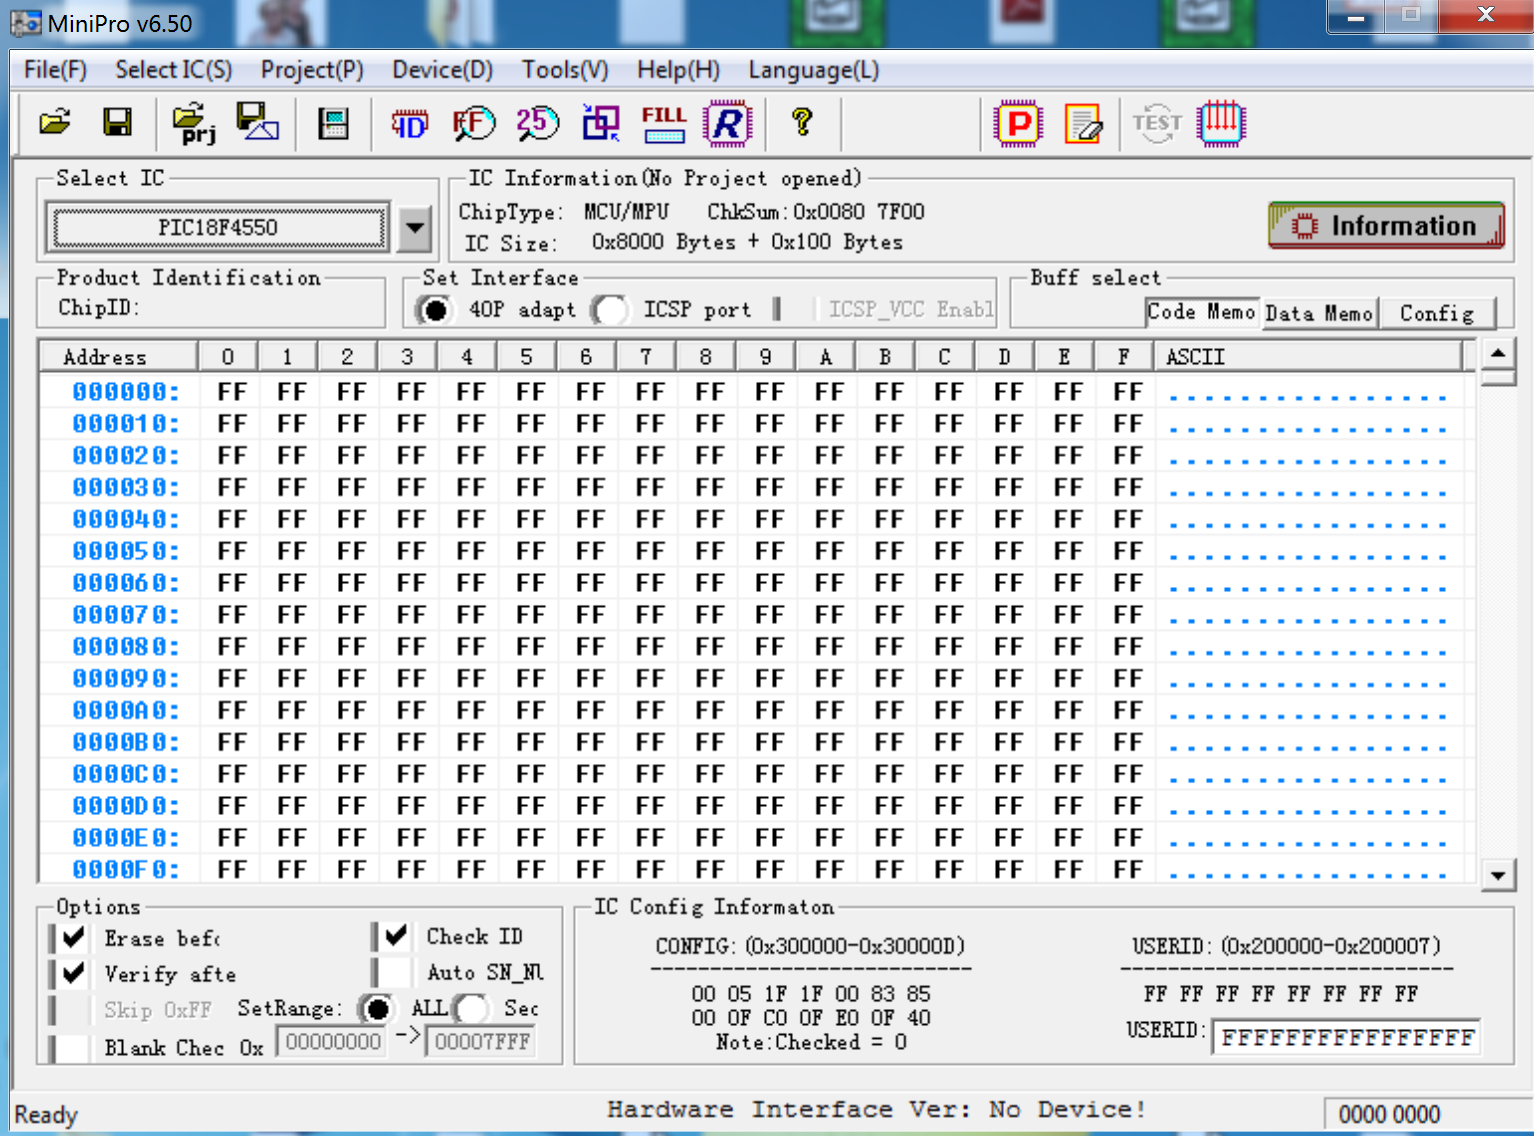
Task: Click the ASCII column header
Action: [x=1309, y=356]
